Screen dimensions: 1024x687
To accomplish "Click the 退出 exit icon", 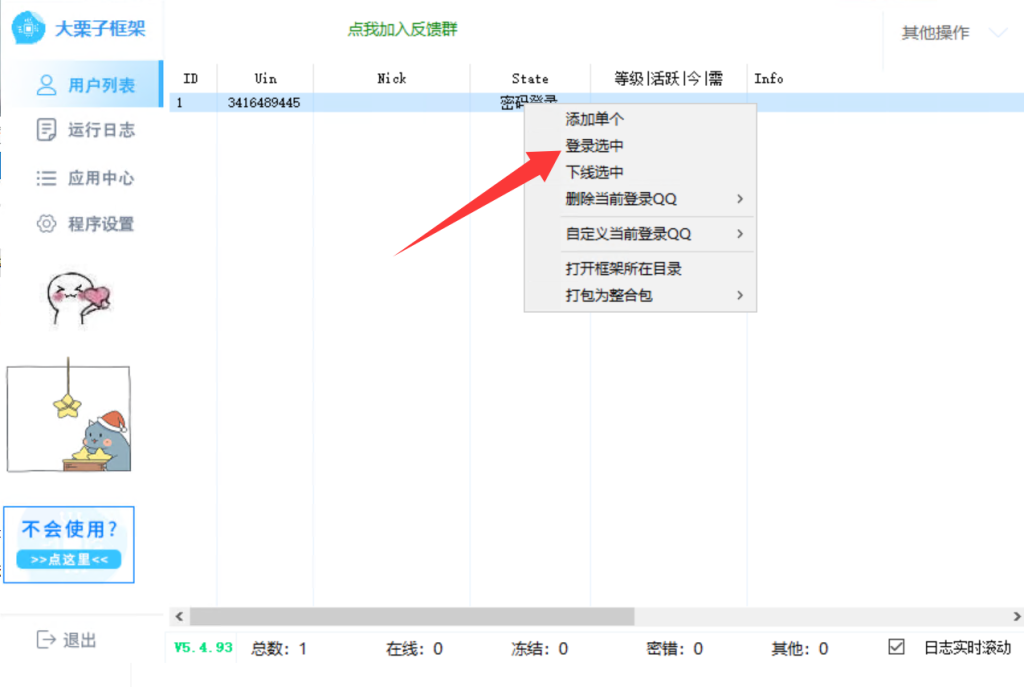I will point(46,640).
